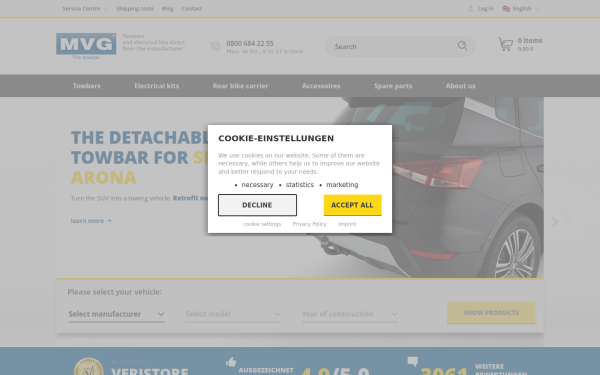This screenshot has height=375, width=600.
Task: Click the Show Products button
Action: tap(491, 313)
